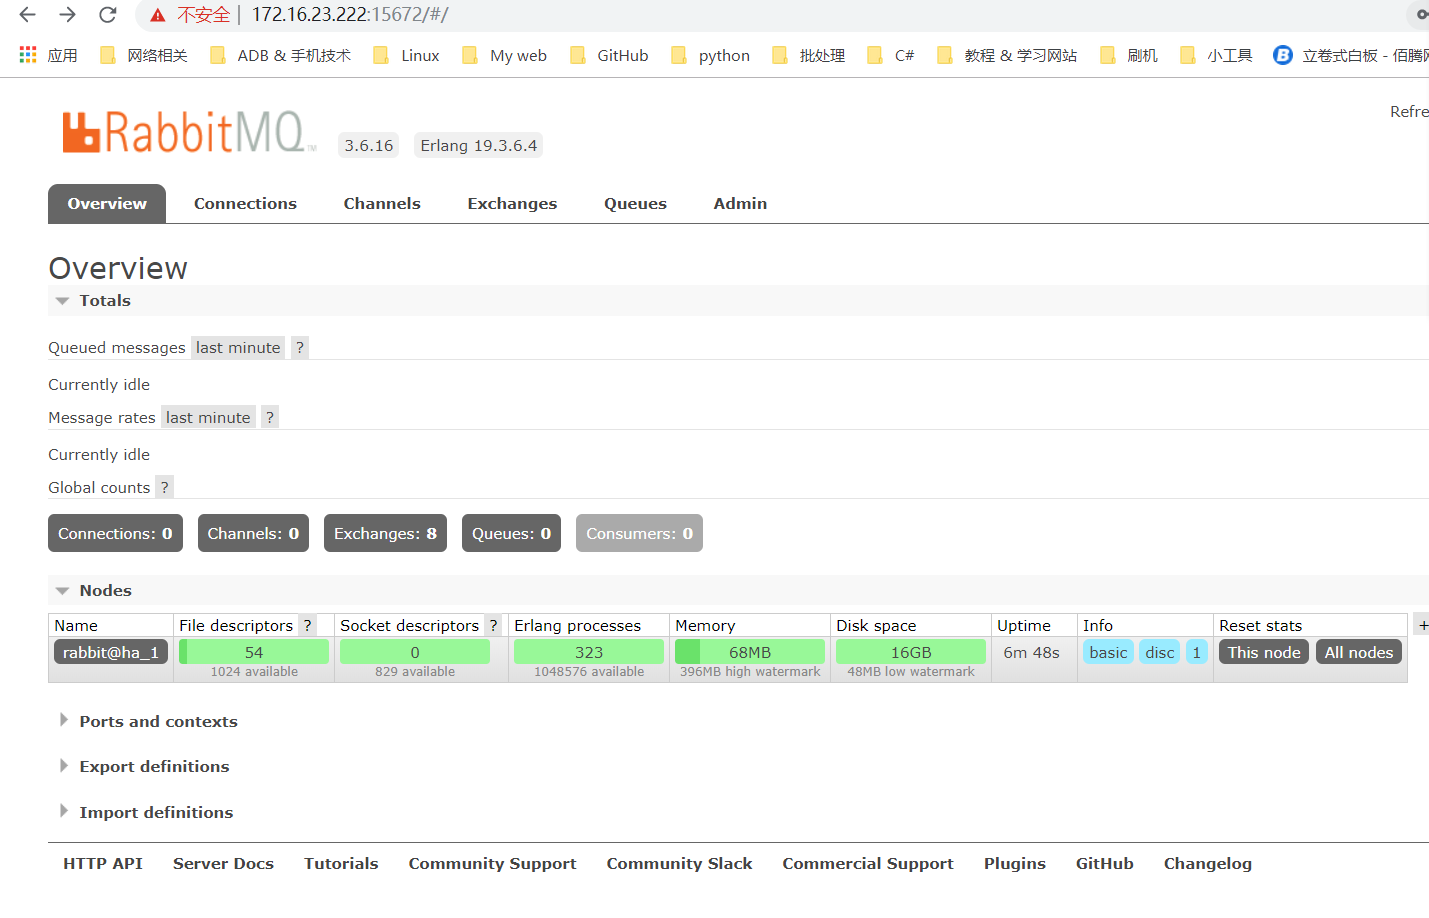
Task: Open the 教程 & 学习网站 bookmark folder
Action: pyautogui.click(x=1007, y=55)
